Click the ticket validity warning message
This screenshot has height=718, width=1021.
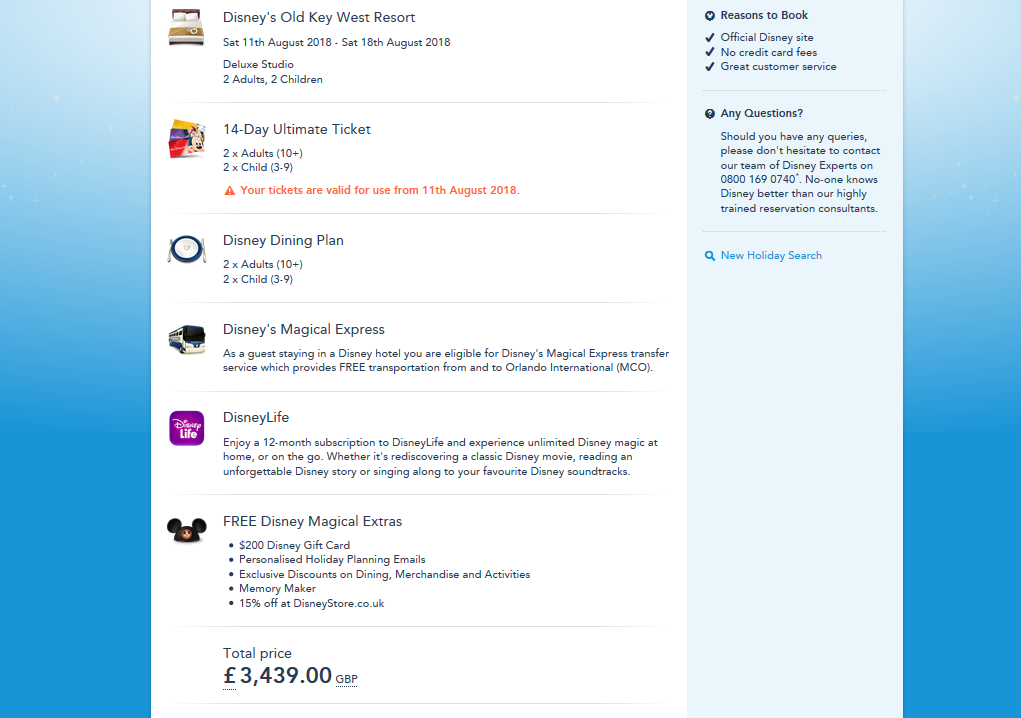click(x=380, y=190)
